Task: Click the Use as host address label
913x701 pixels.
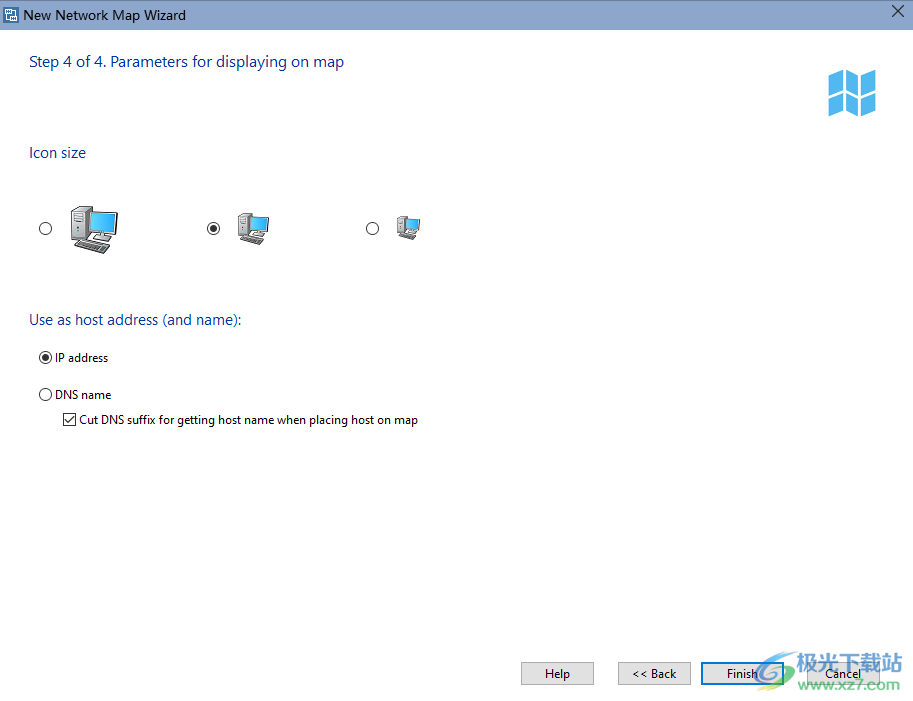Action: 135,320
